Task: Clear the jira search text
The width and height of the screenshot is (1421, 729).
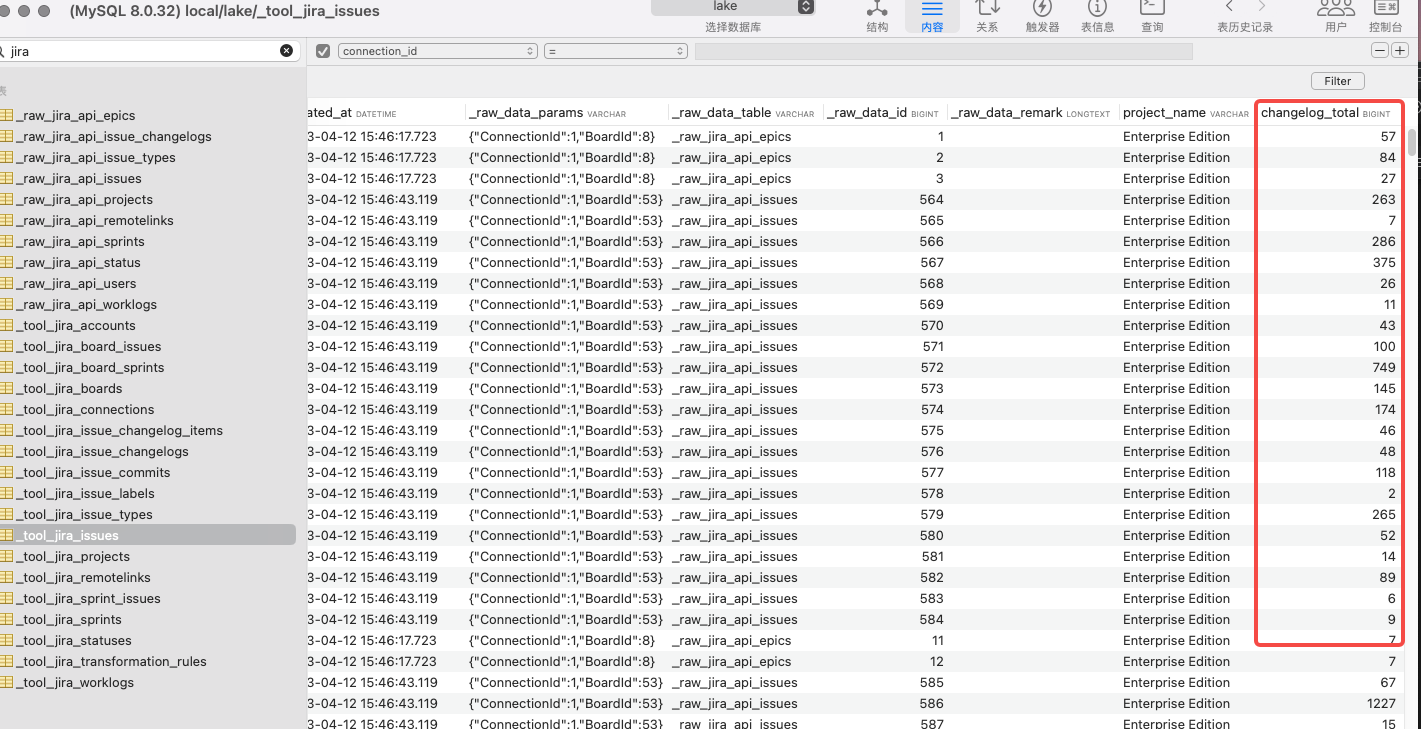Action: (x=287, y=50)
